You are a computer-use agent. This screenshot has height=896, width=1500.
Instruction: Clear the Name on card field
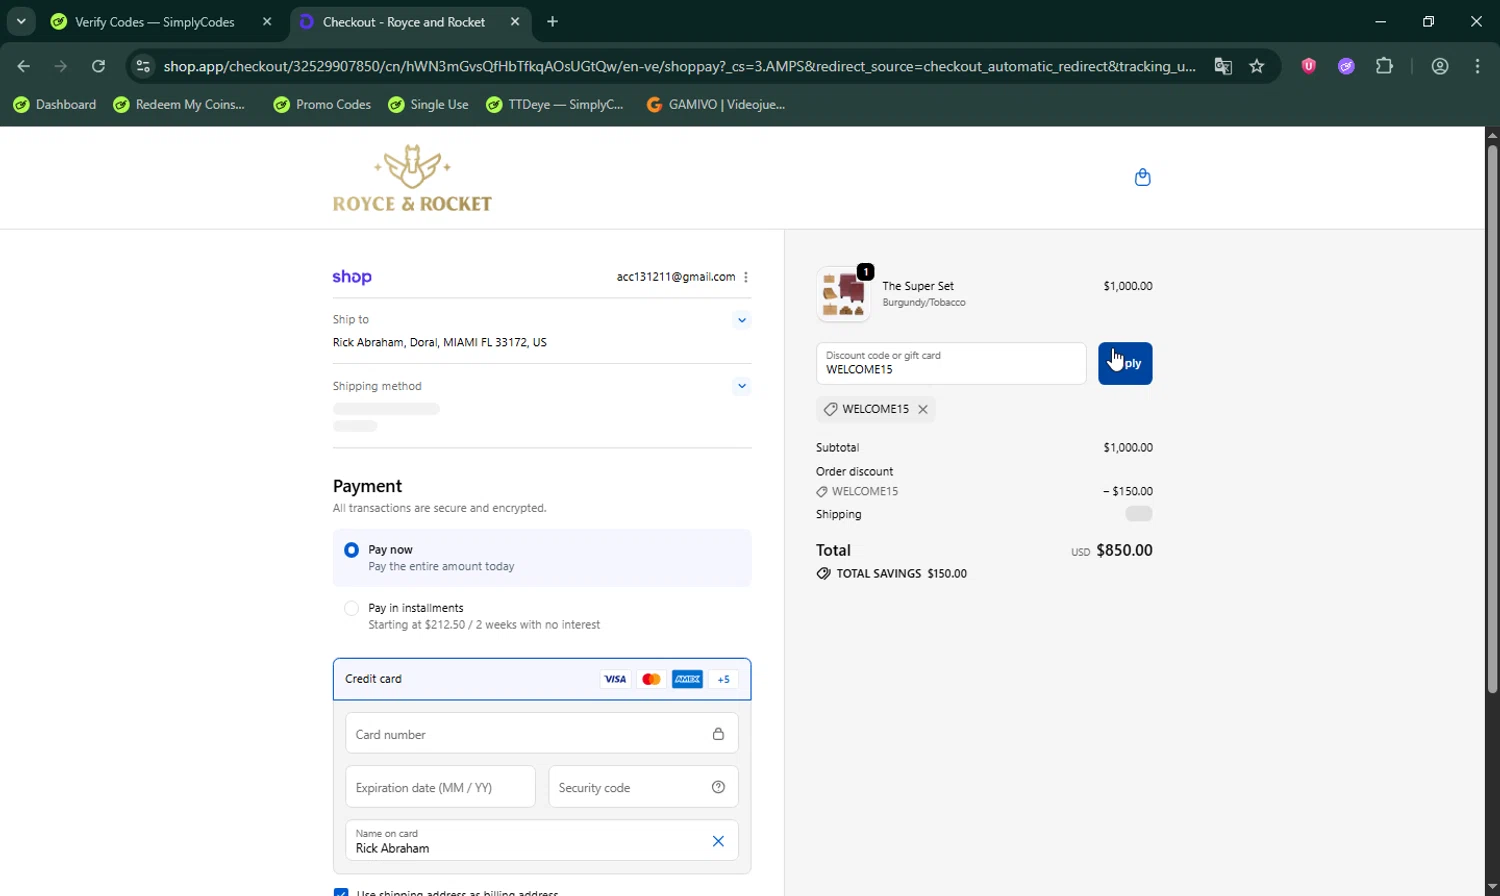[718, 841]
